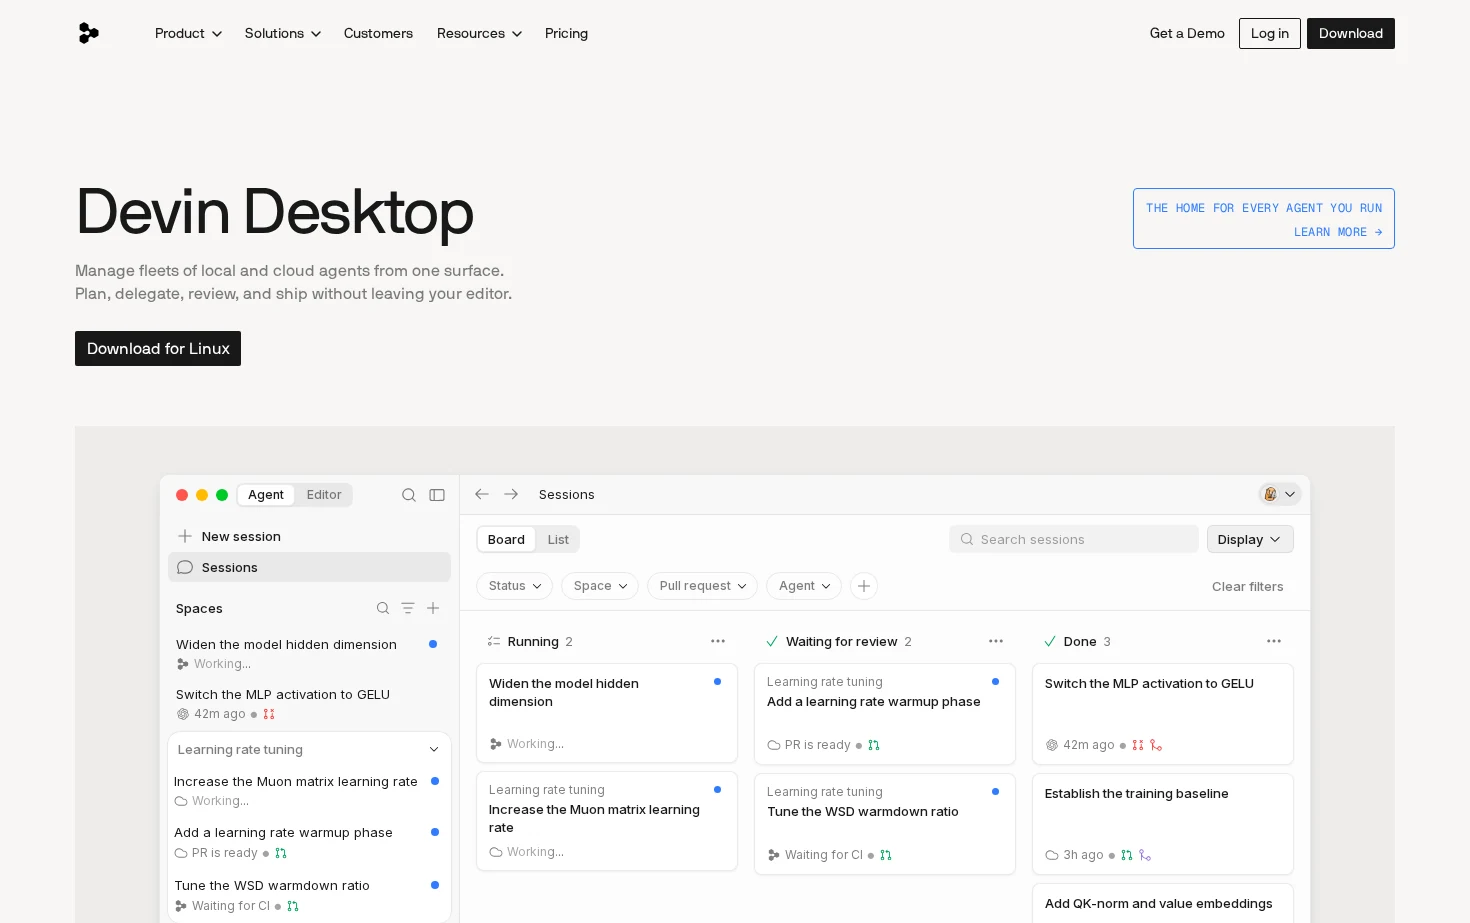Viewport: 1470px width, 923px height.
Task: Switch to the Agent mode toggle
Action: click(x=266, y=495)
